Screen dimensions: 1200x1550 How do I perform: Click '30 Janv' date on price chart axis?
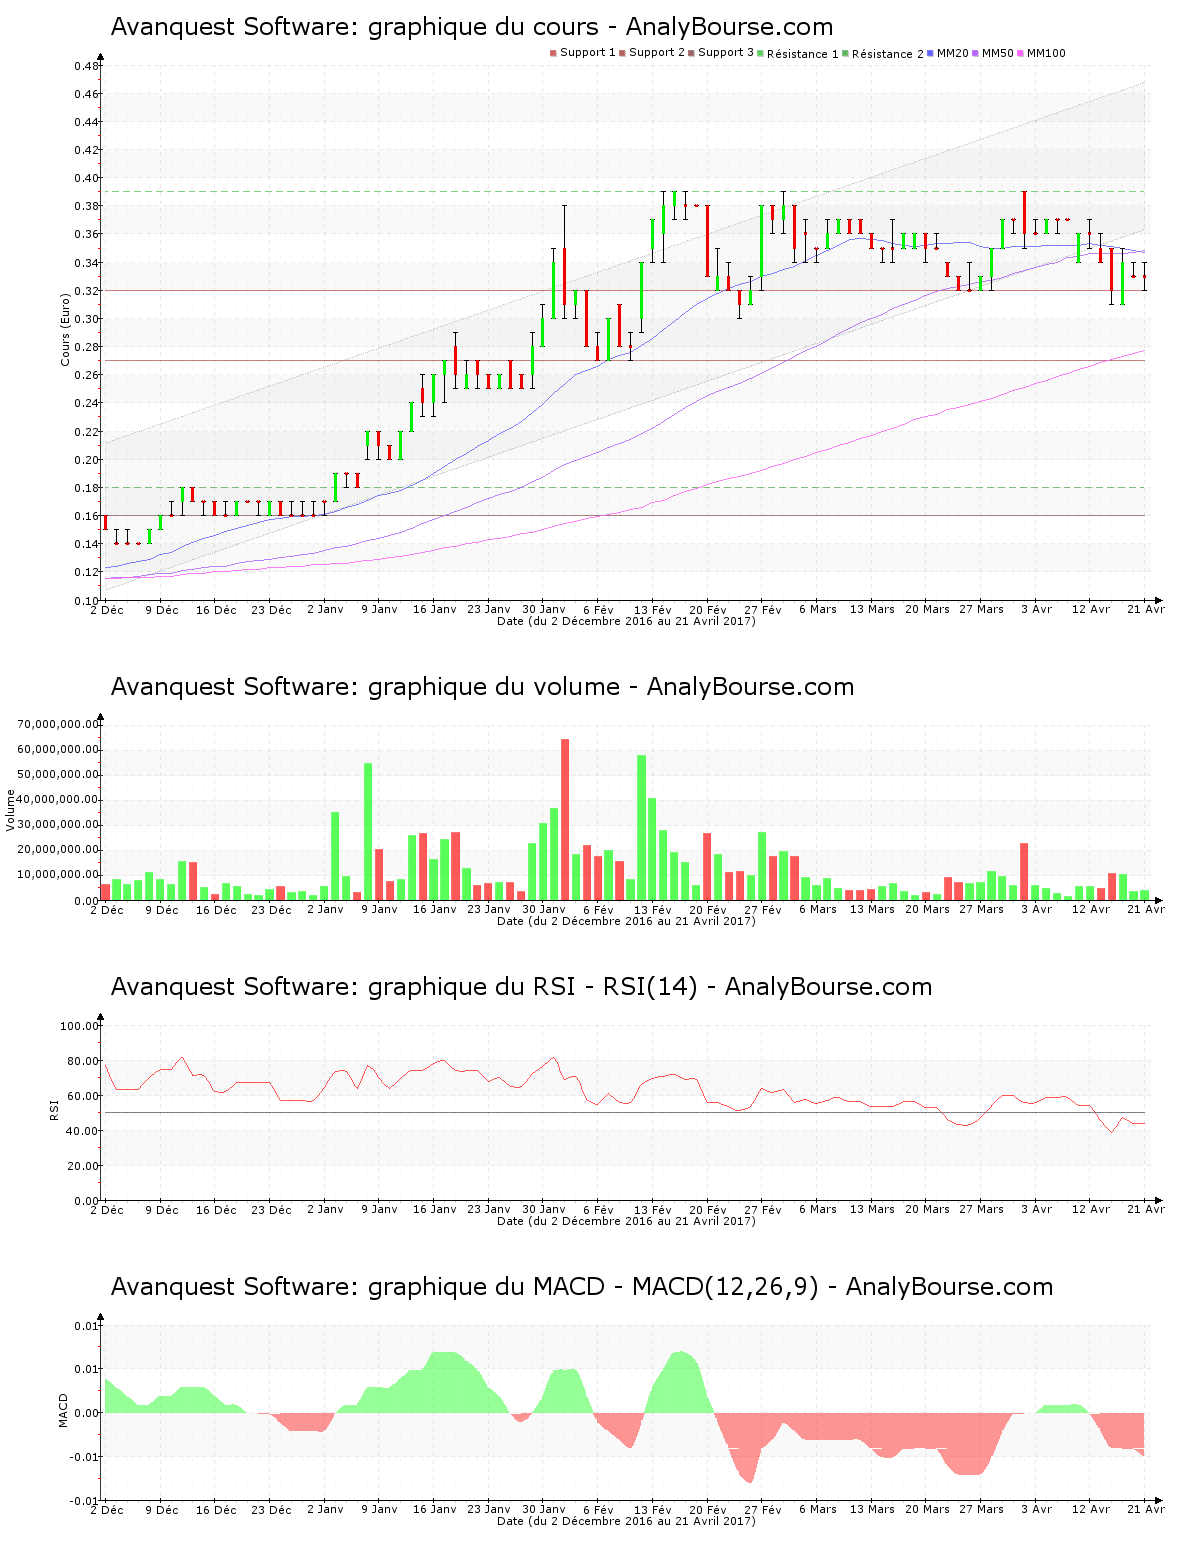(x=544, y=609)
